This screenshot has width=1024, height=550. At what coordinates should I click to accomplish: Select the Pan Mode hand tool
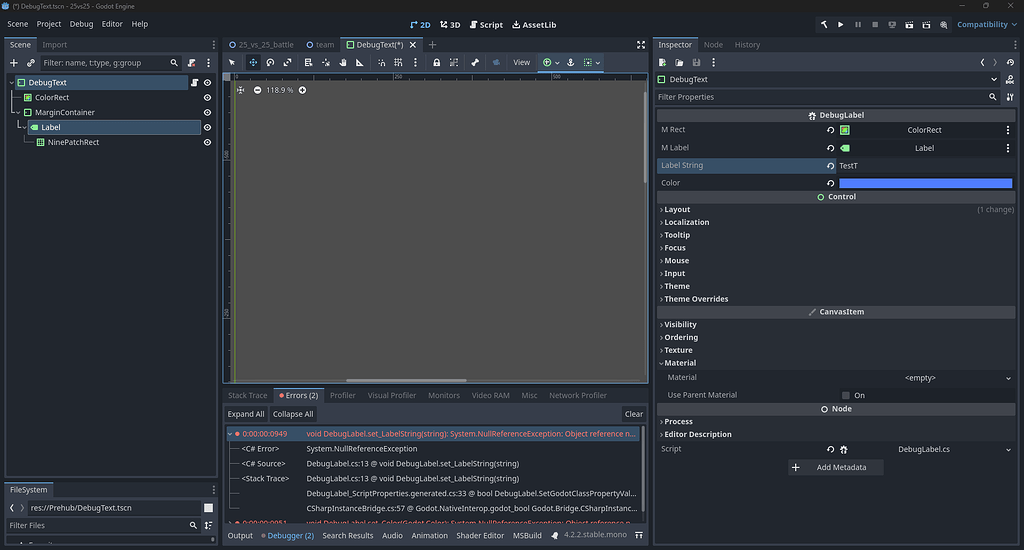tap(343, 63)
